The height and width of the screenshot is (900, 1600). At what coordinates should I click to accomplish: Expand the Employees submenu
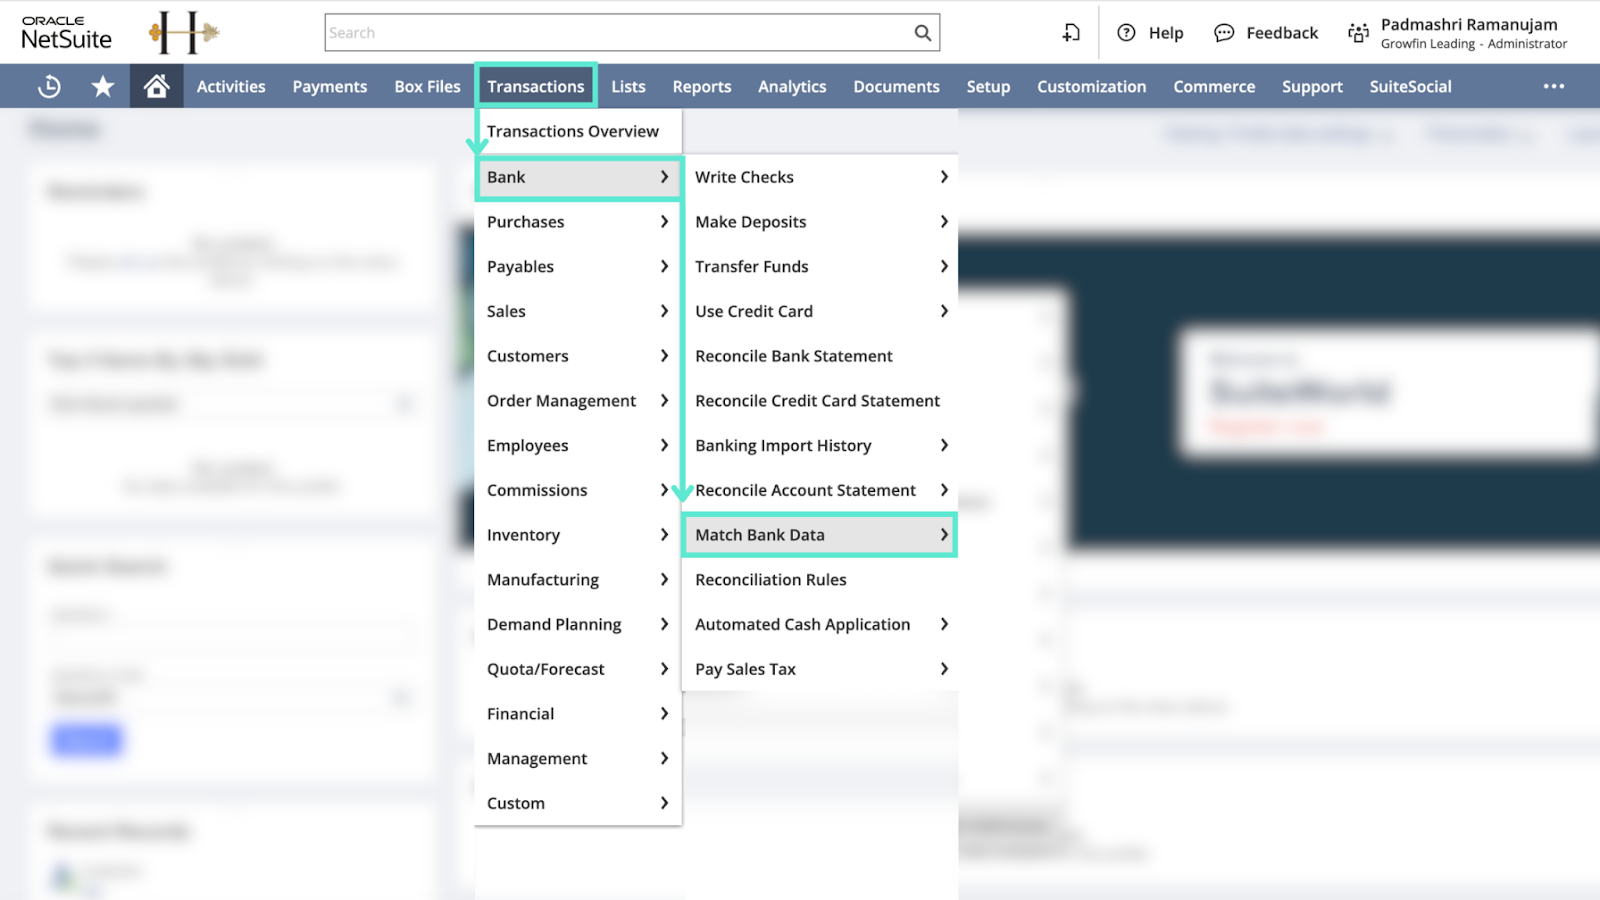pos(578,446)
